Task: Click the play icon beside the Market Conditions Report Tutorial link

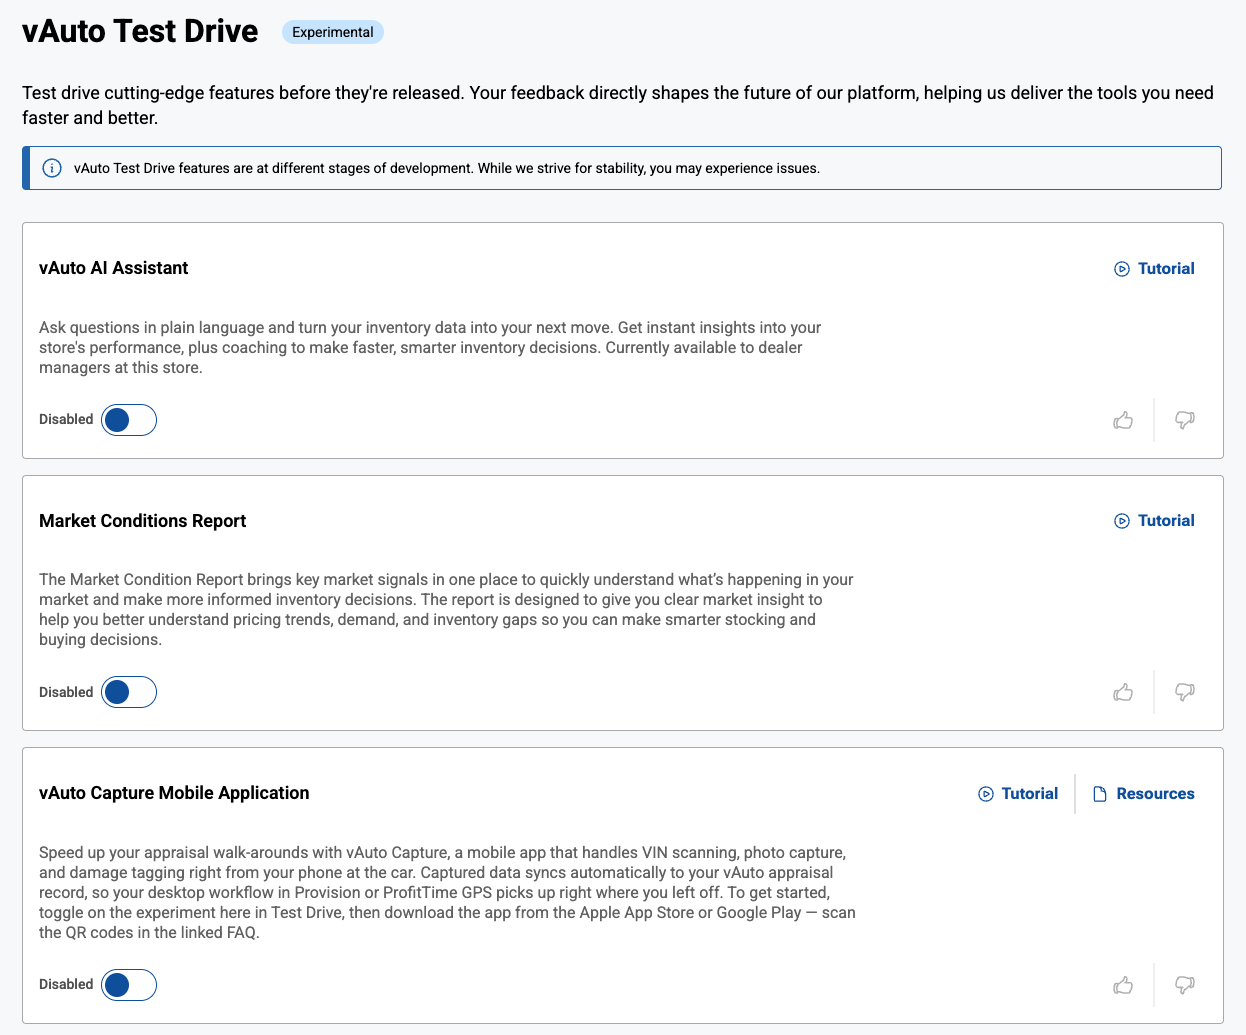Action: tap(1122, 521)
